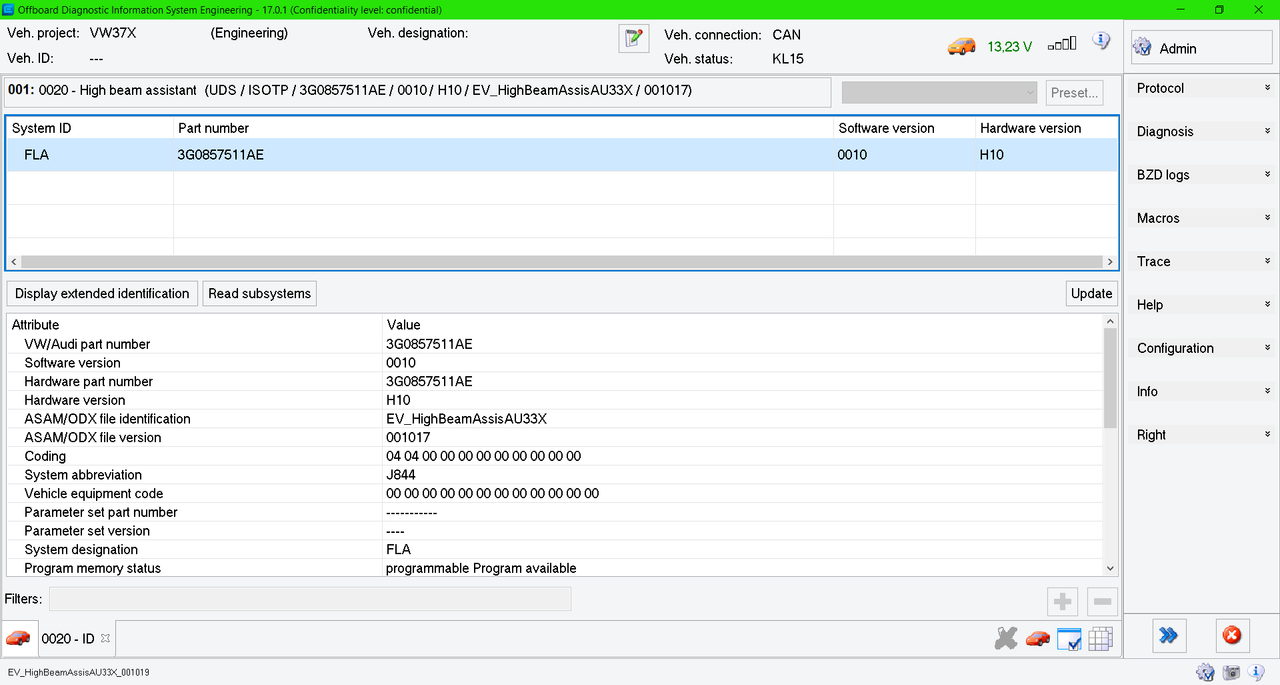The image size is (1280, 685).
Task: Click the system table horizontal scrollbar
Action: tap(562, 261)
